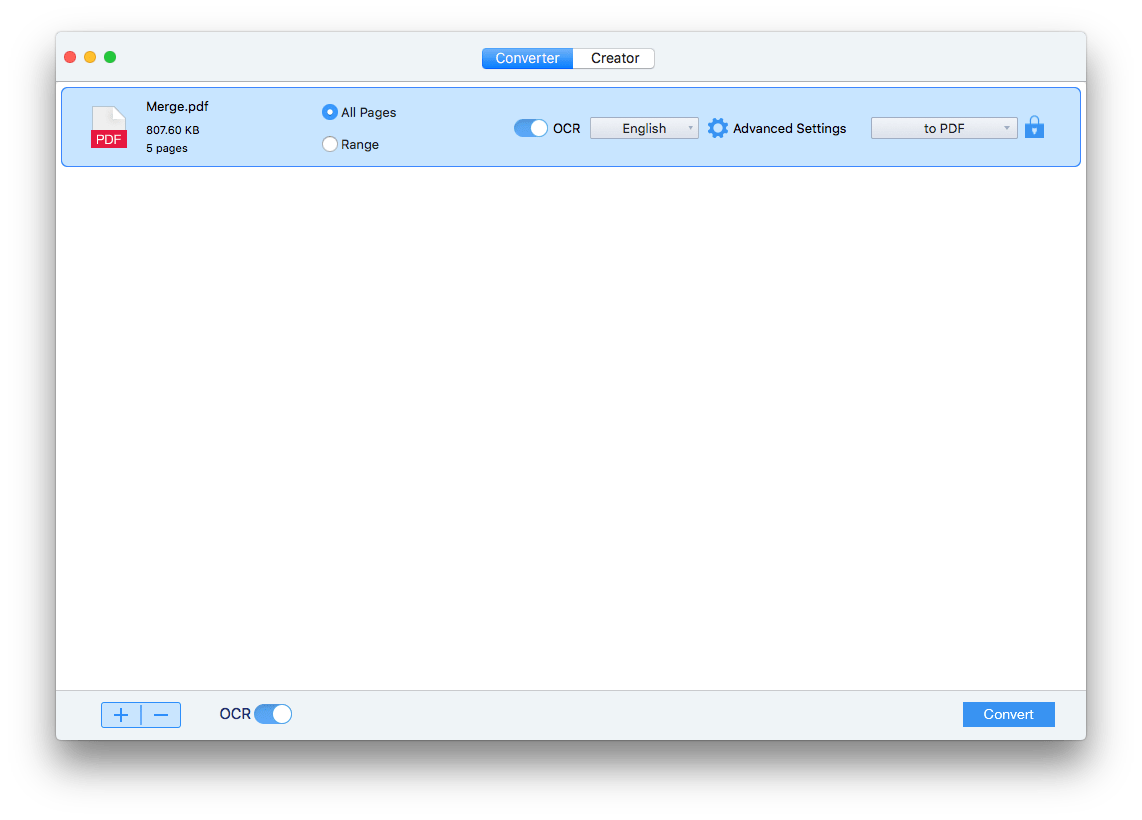The image size is (1142, 820).
Task: Minimize the window with the yellow button
Action: (x=90, y=57)
